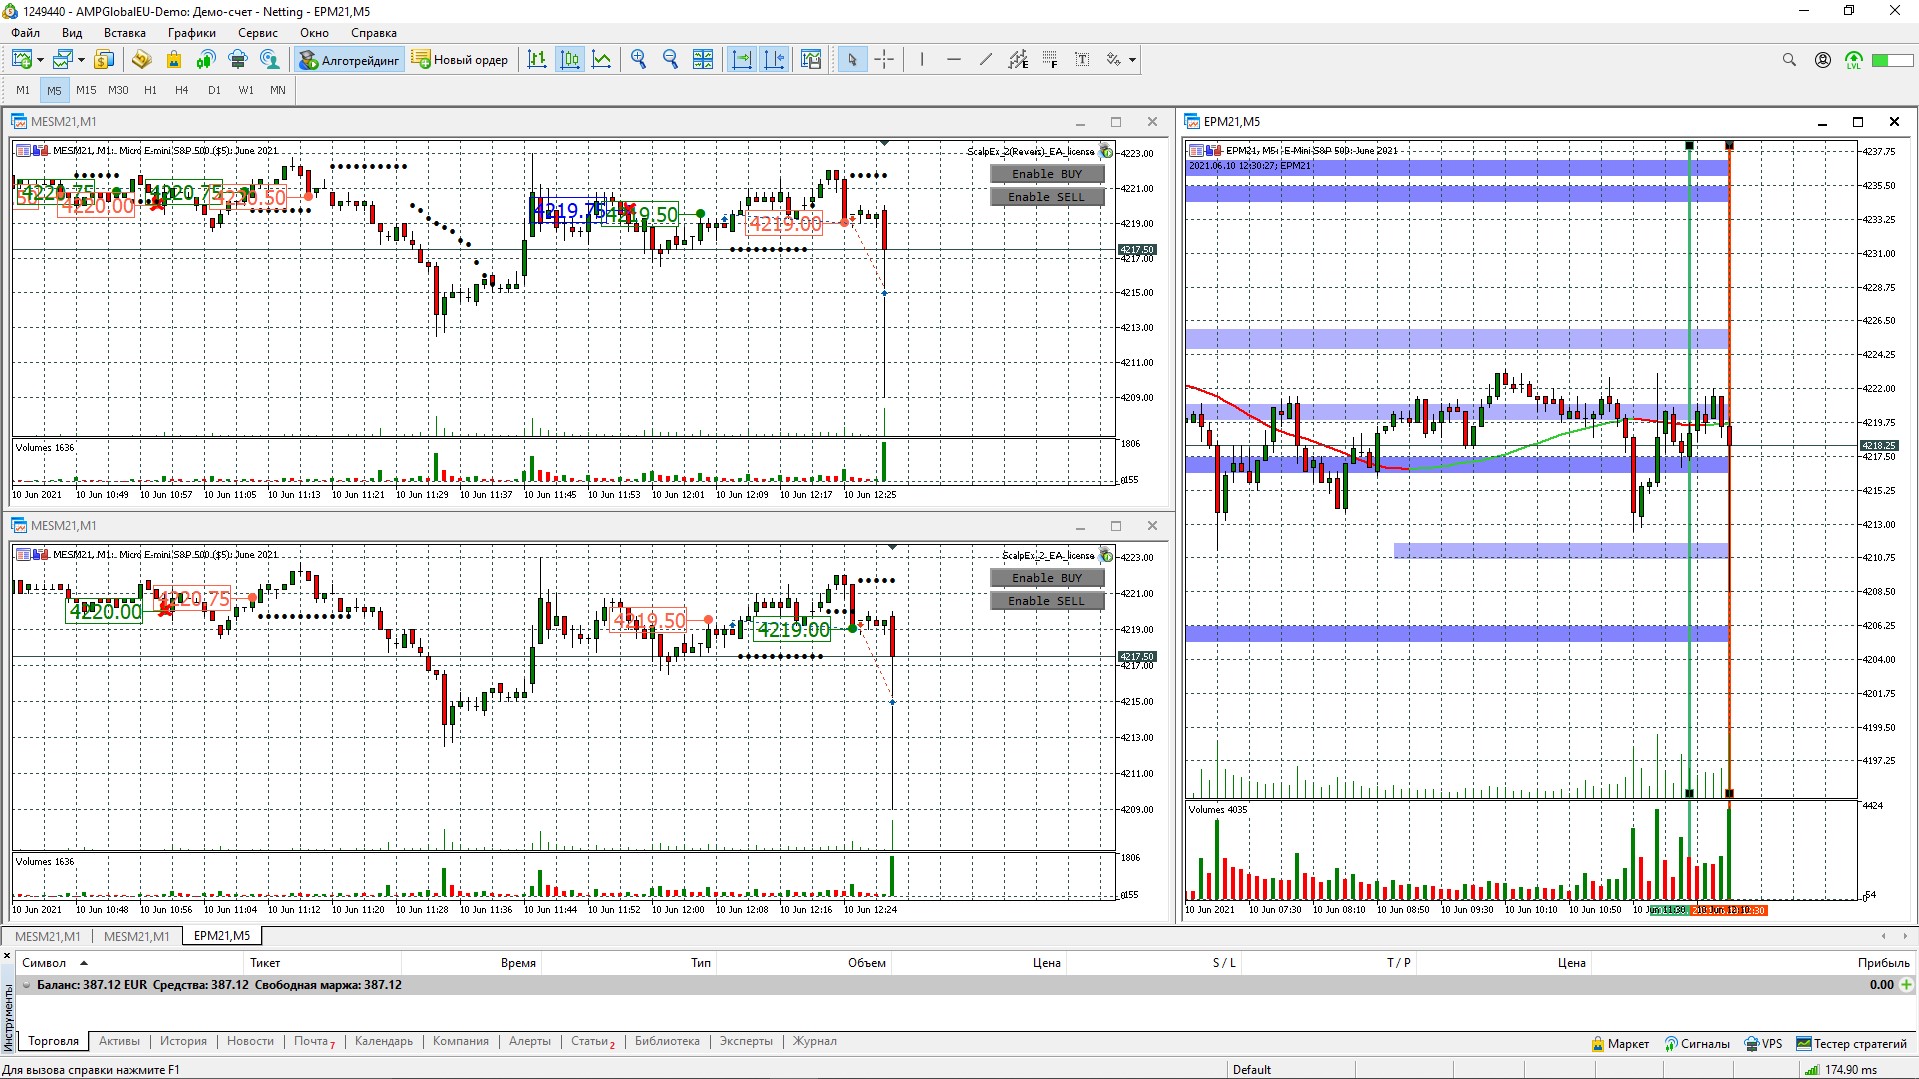The height and width of the screenshot is (1079, 1919).
Task: Select the equidistant channel tool
Action: pos(1018,60)
